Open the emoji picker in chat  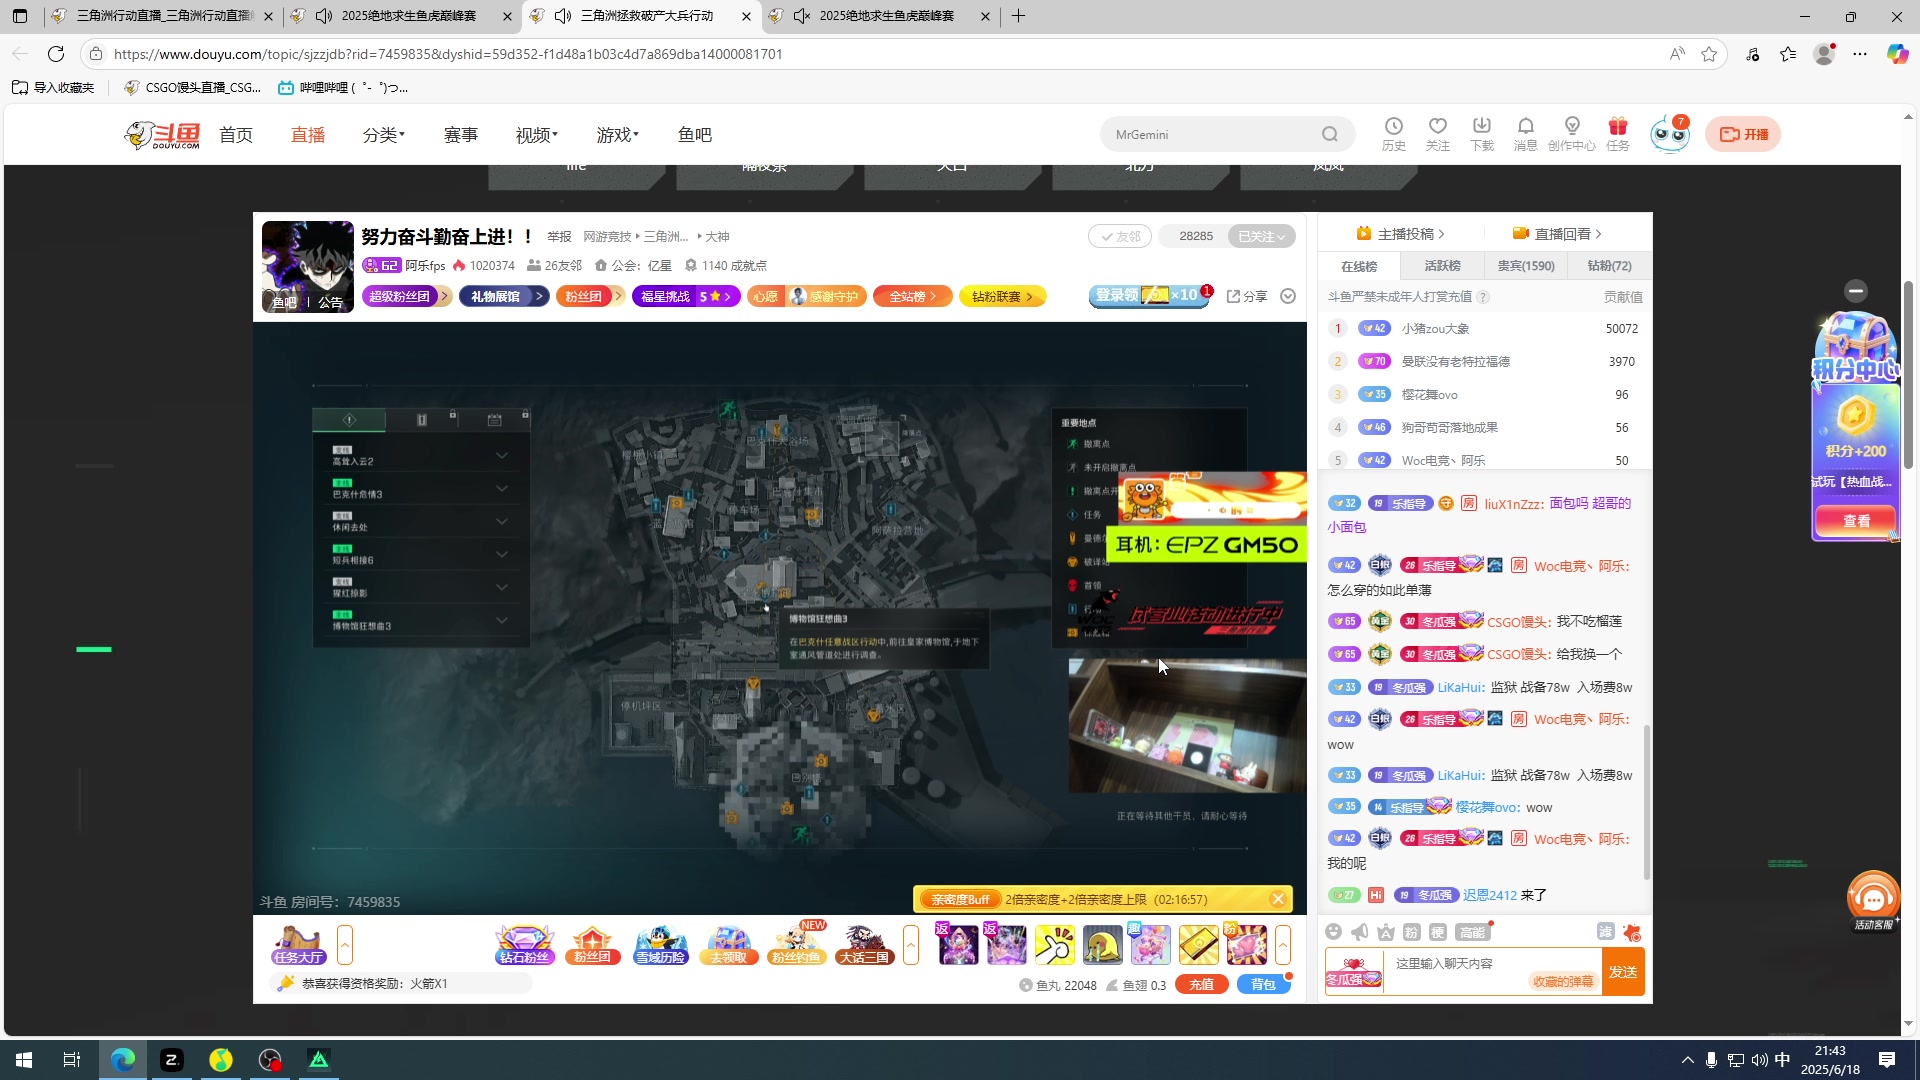coord(1333,932)
